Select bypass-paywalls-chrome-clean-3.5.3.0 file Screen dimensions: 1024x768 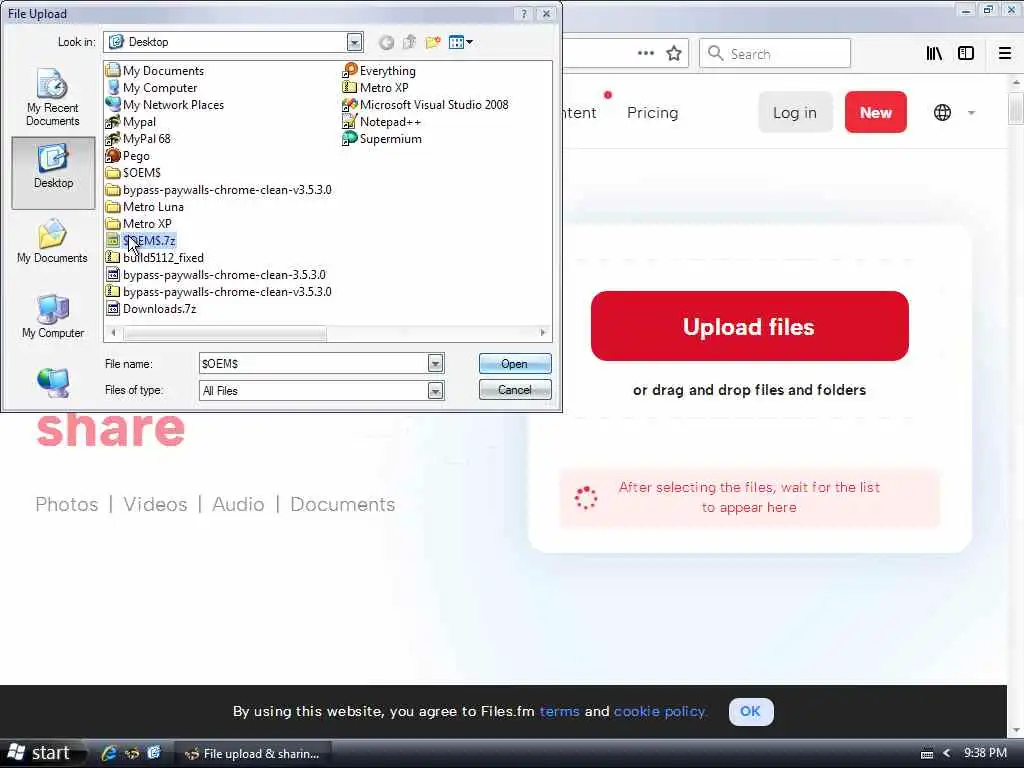coord(216,274)
